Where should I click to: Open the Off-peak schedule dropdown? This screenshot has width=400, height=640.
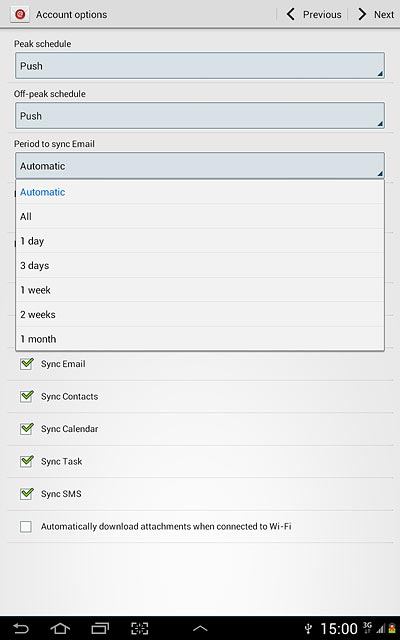point(200,116)
